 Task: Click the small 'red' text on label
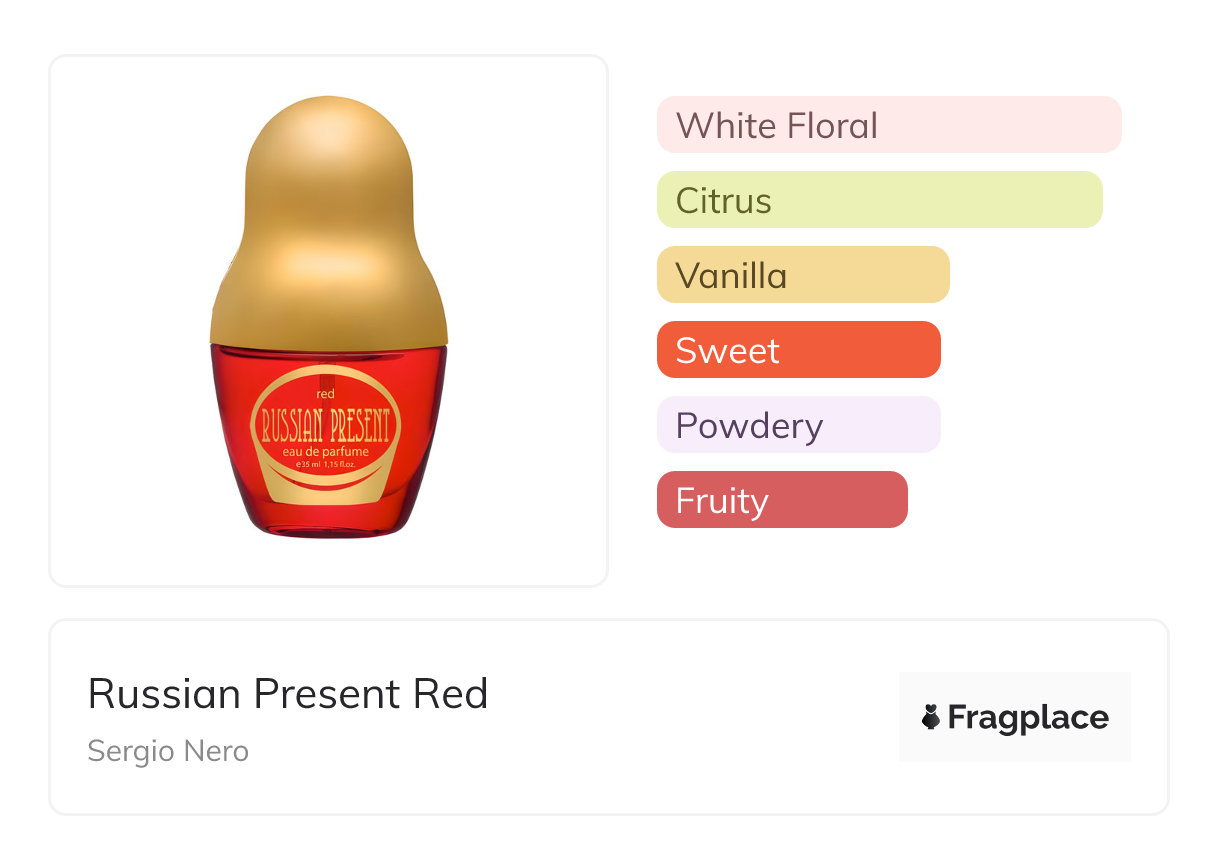[325, 394]
